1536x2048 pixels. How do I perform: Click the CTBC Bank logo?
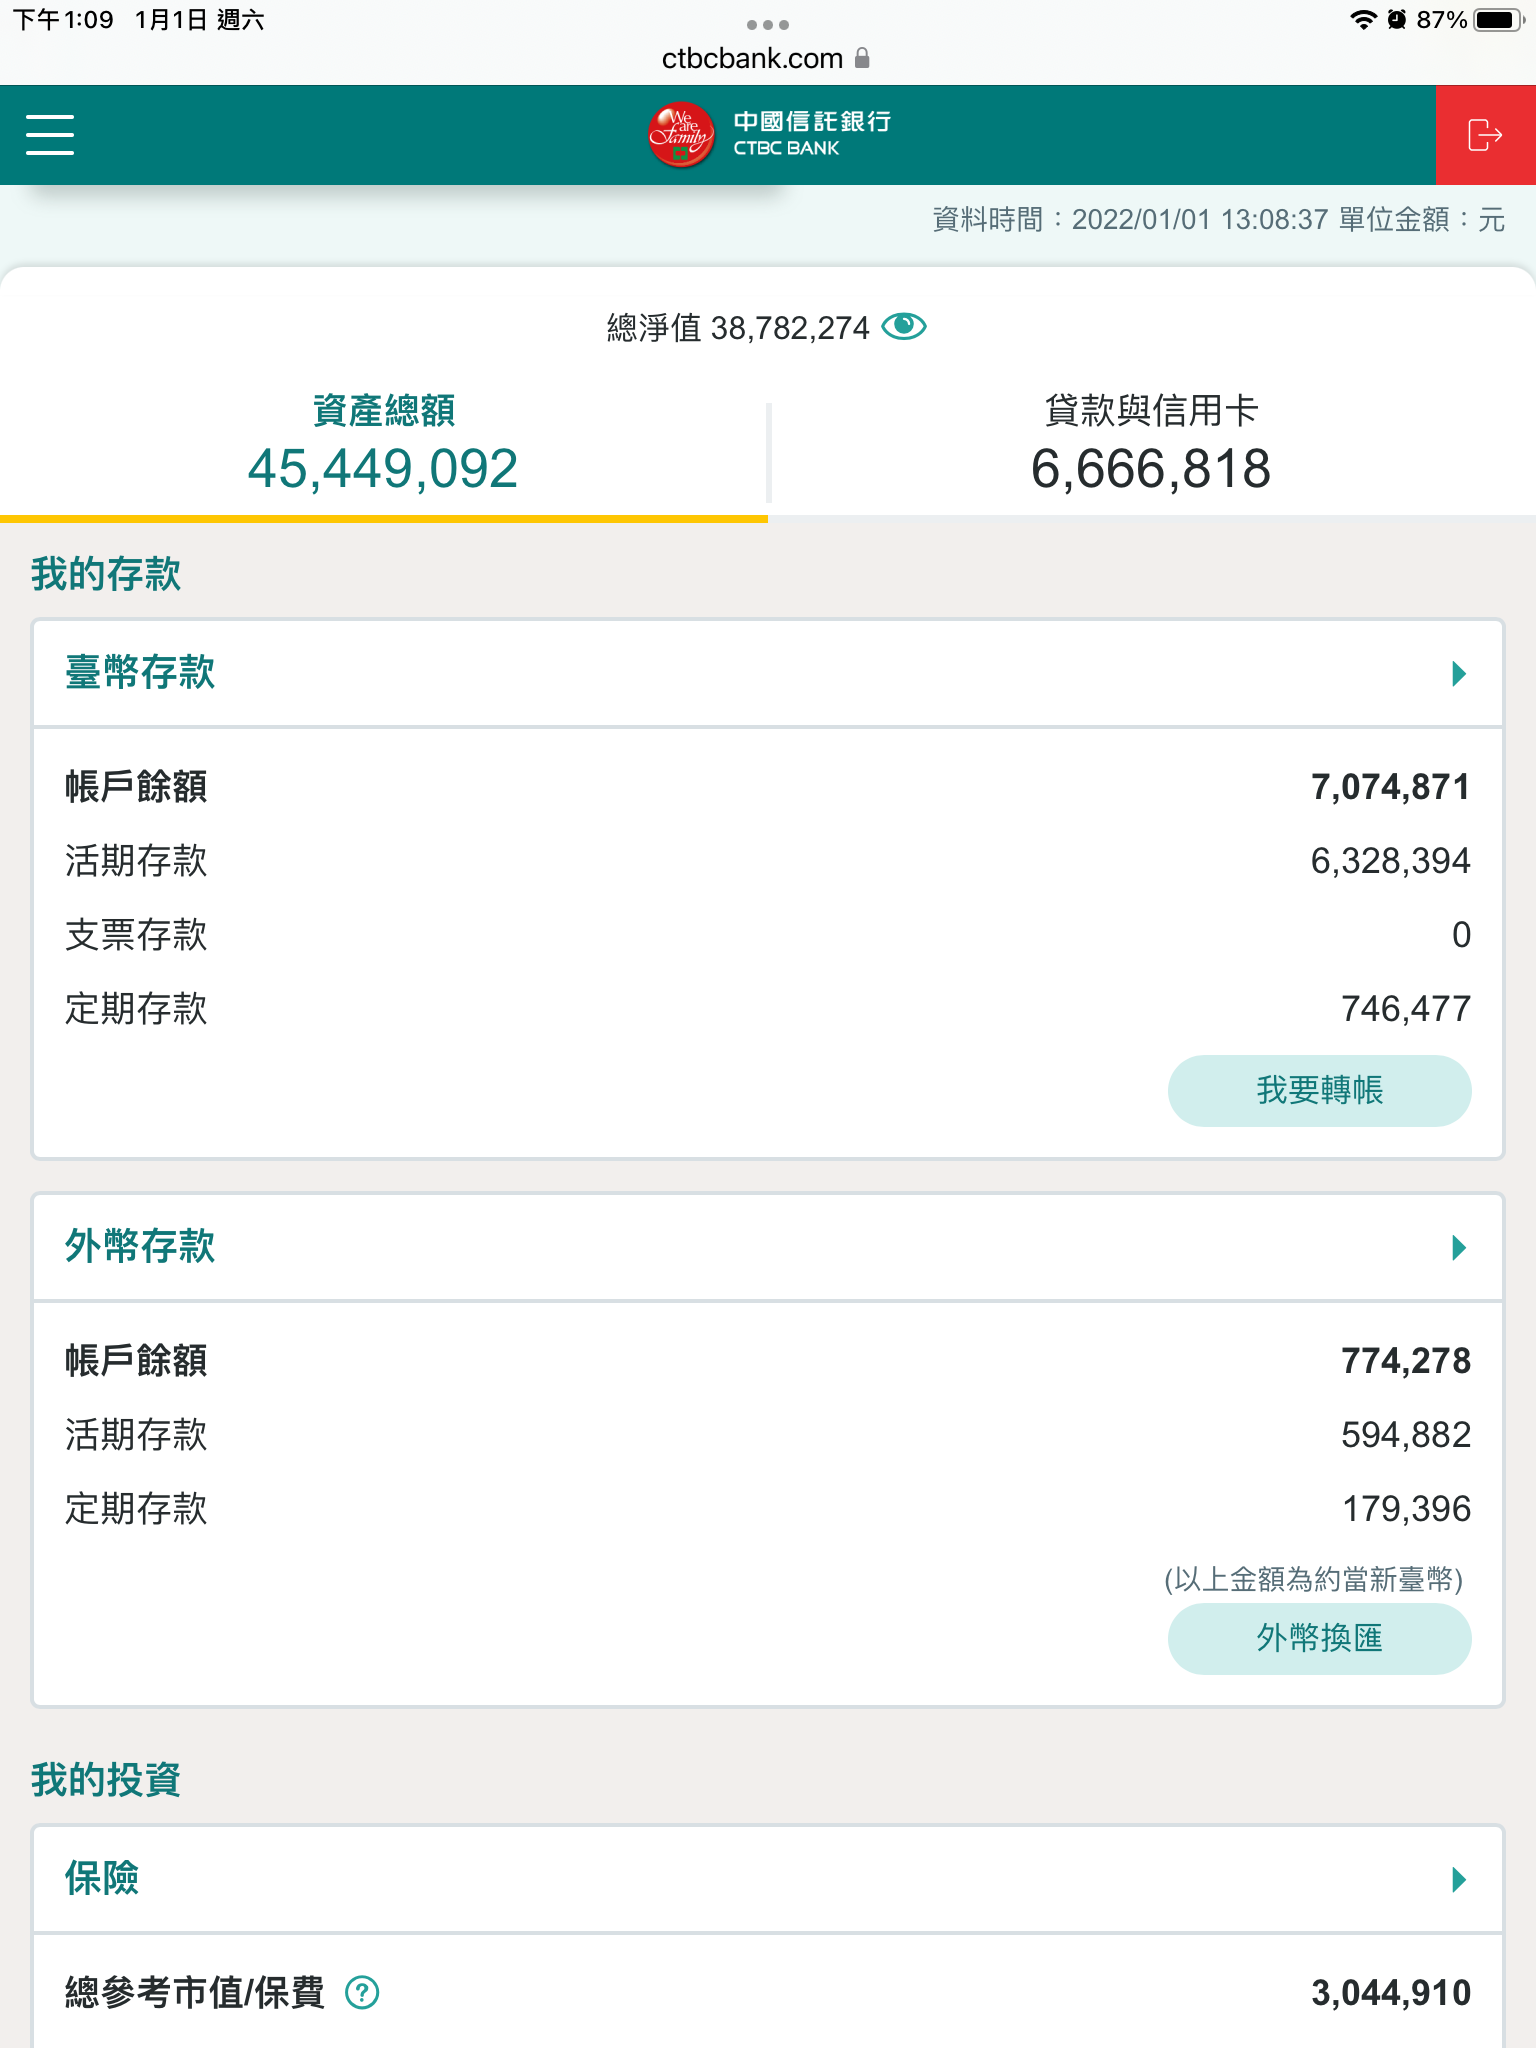(768, 135)
